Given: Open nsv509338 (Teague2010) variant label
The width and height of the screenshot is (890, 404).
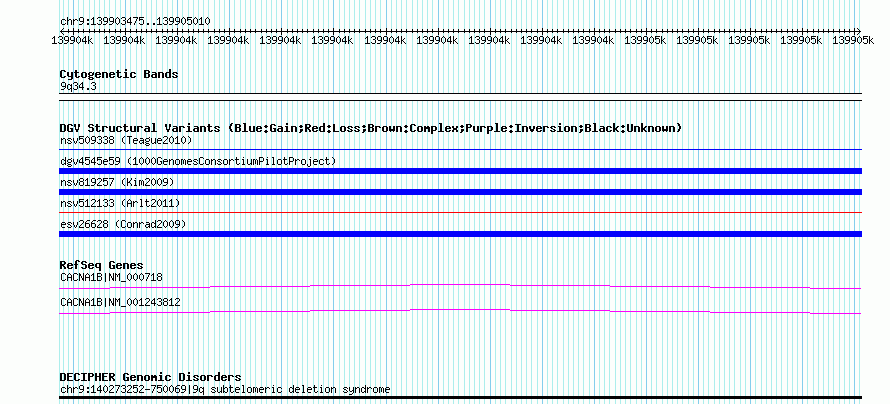Looking at the screenshot, I should click(126, 140).
